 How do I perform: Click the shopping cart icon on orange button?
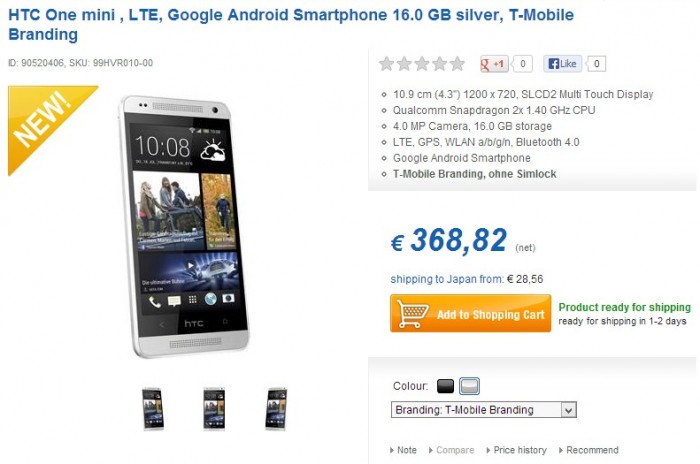(x=412, y=314)
